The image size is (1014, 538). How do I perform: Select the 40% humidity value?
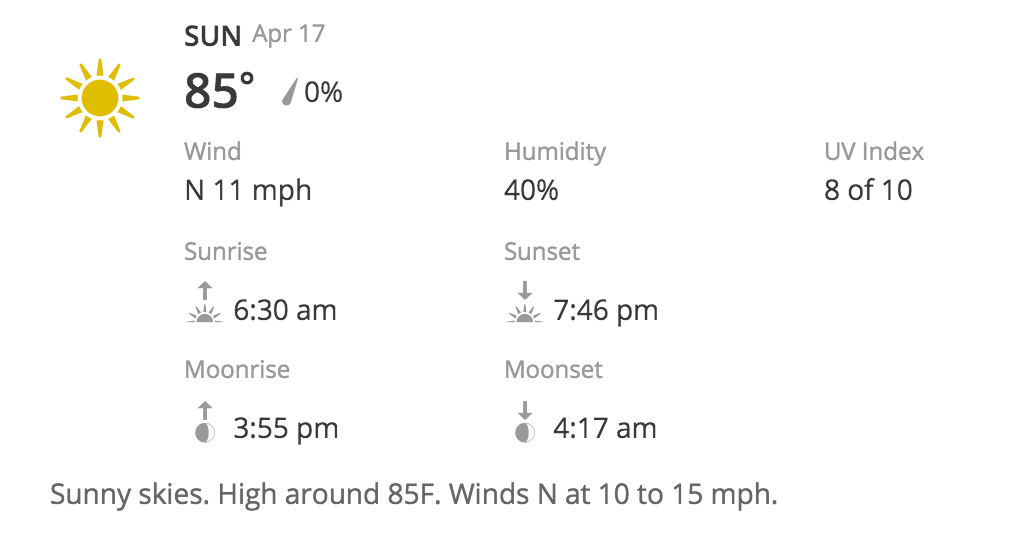click(531, 190)
